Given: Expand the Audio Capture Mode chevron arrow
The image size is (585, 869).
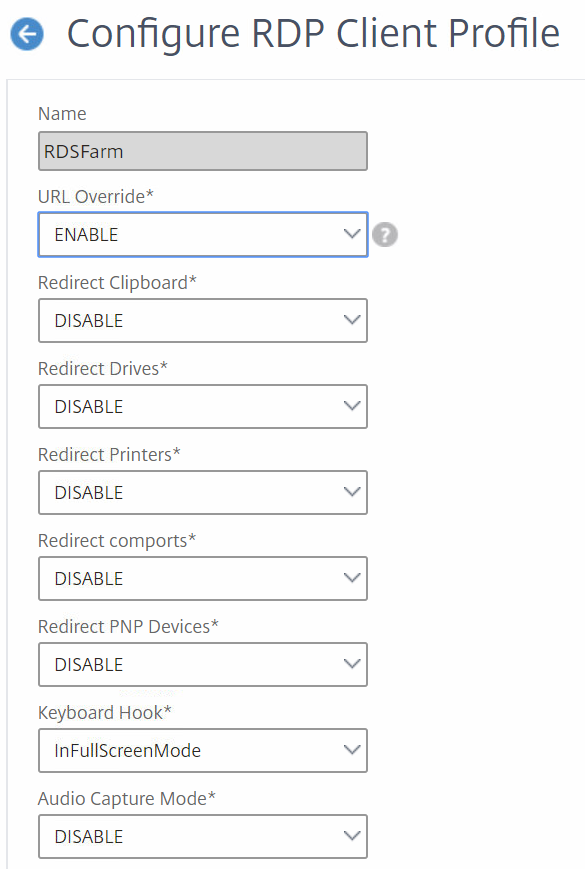Looking at the screenshot, I should point(352,835).
